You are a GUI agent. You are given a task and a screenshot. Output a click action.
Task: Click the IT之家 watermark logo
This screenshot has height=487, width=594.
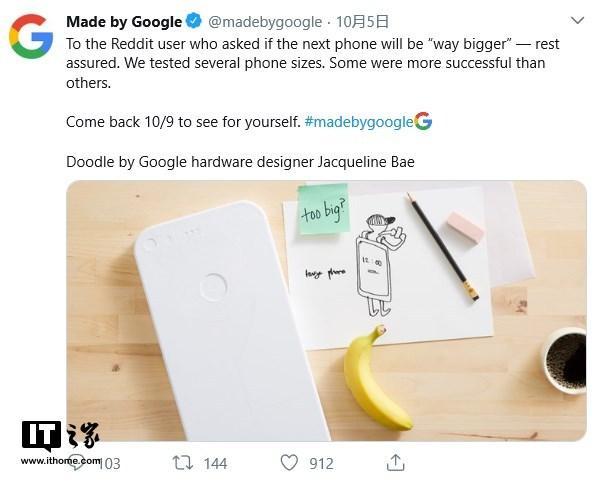pyautogui.click(x=61, y=443)
